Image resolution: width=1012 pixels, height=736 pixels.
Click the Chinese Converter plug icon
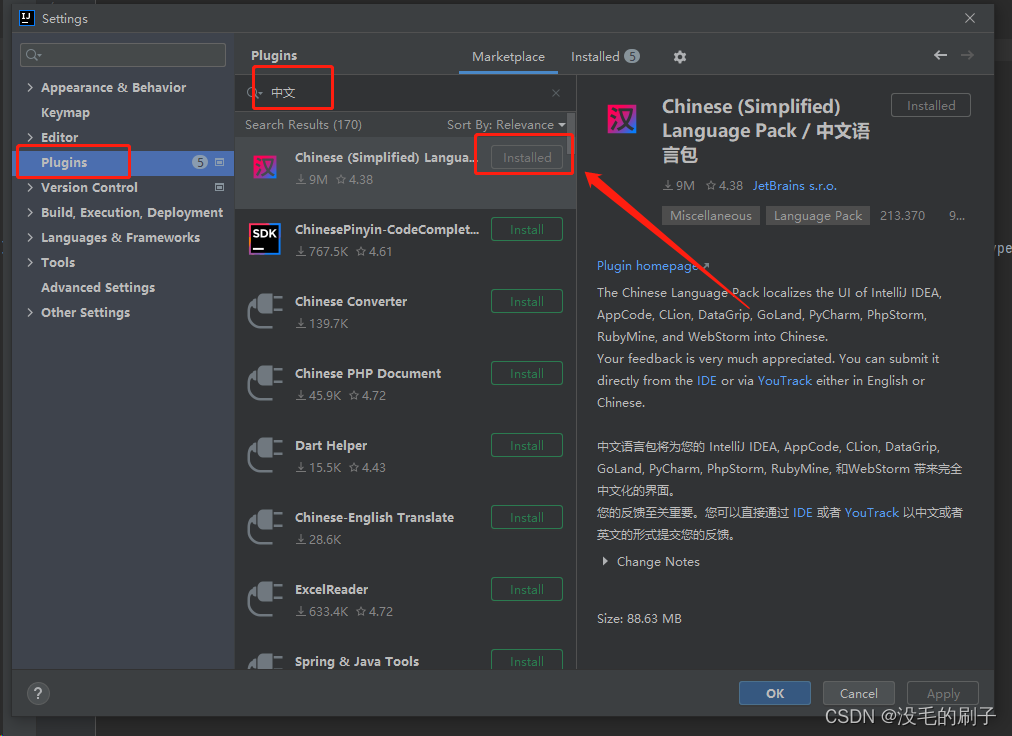265,311
